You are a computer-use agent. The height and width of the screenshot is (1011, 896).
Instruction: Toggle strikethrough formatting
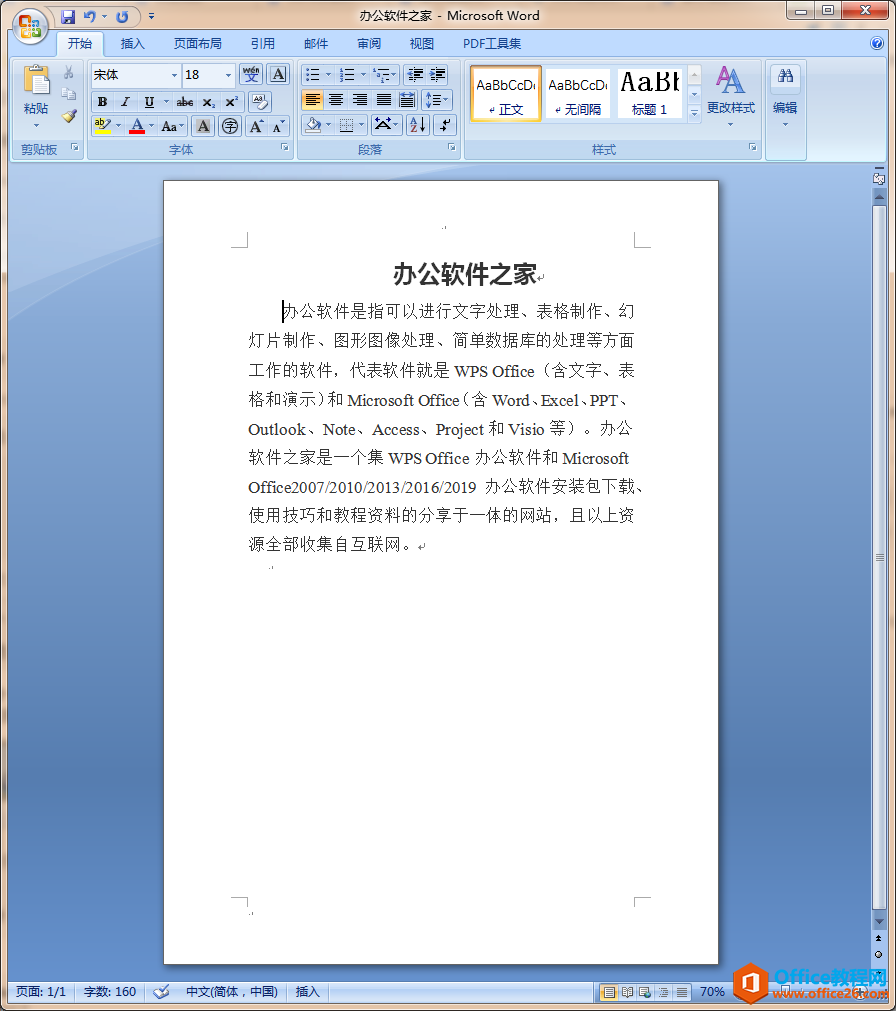click(x=184, y=102)
